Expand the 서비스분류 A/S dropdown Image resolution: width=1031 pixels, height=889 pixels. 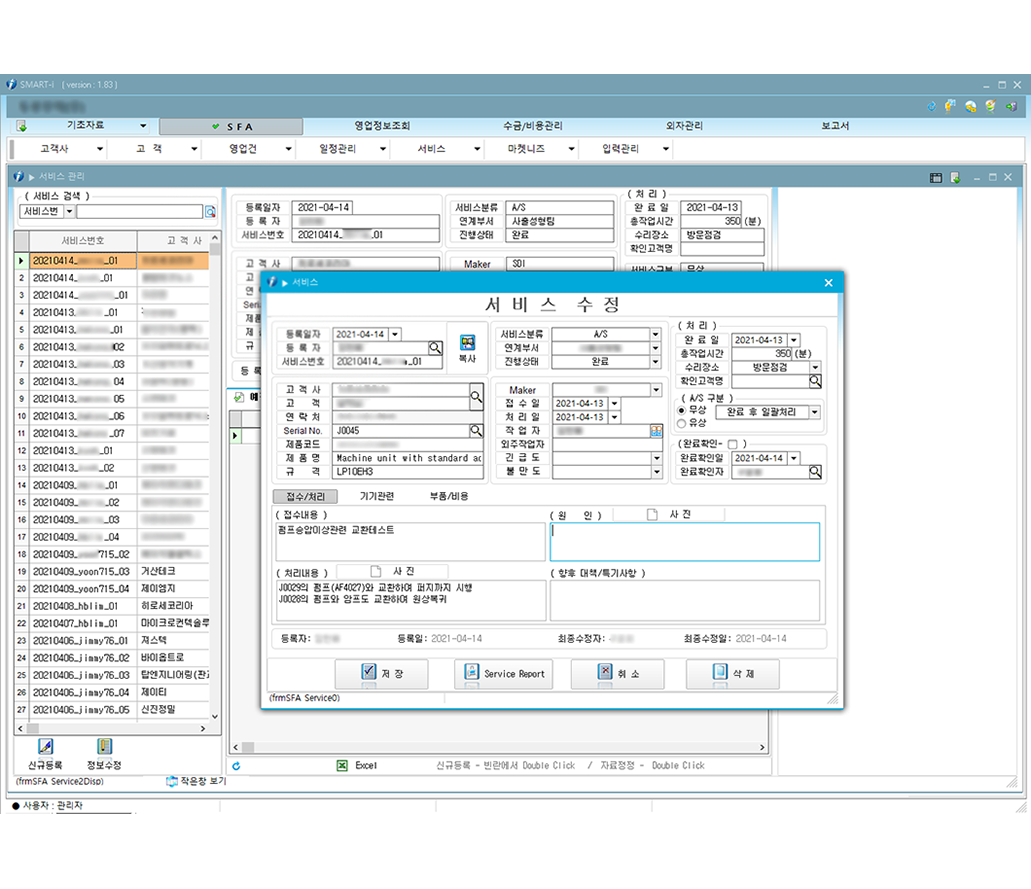pos(655,335)
